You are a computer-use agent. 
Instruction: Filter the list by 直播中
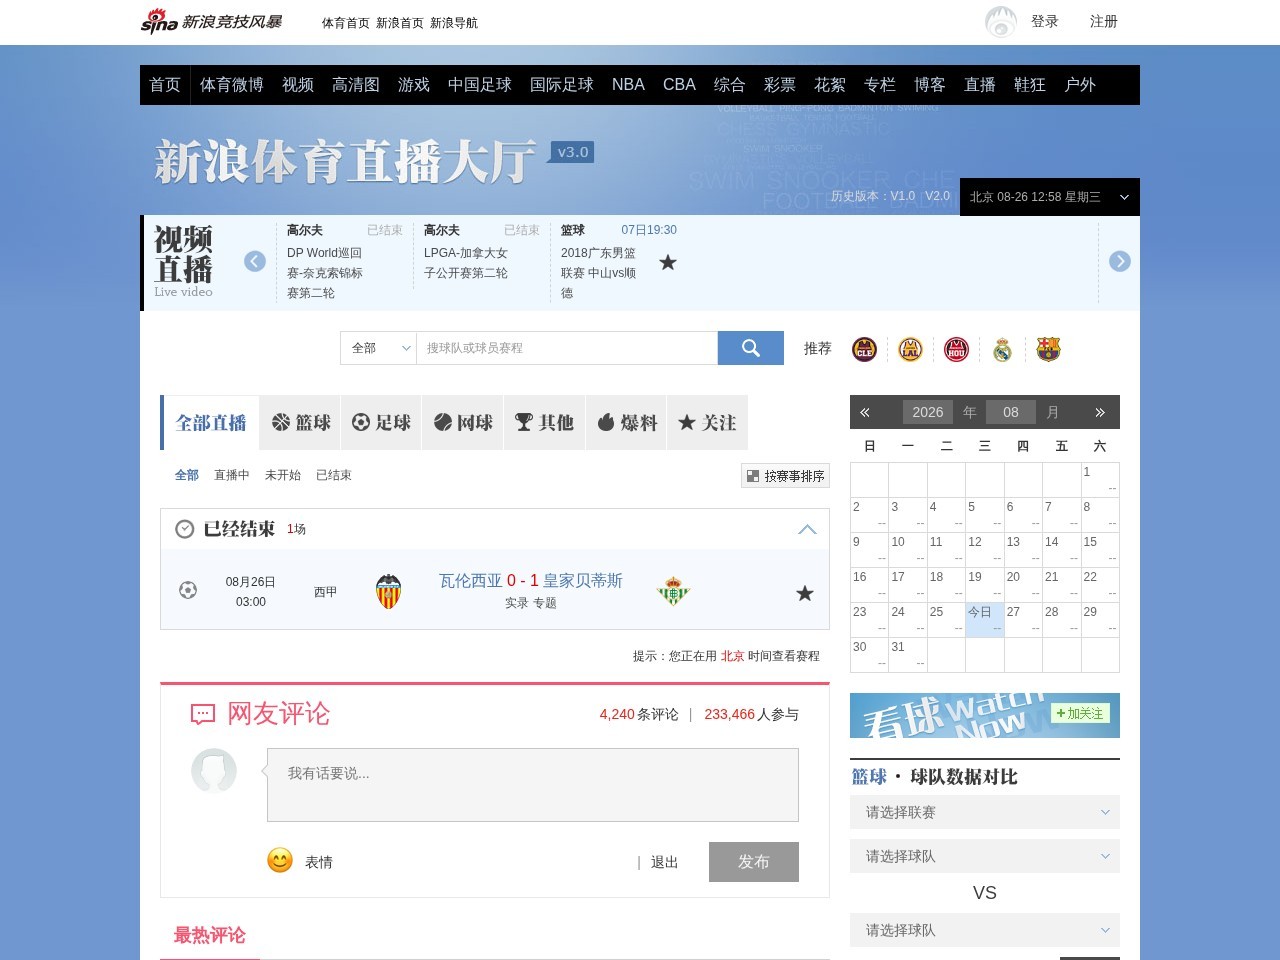coord(231,475)
